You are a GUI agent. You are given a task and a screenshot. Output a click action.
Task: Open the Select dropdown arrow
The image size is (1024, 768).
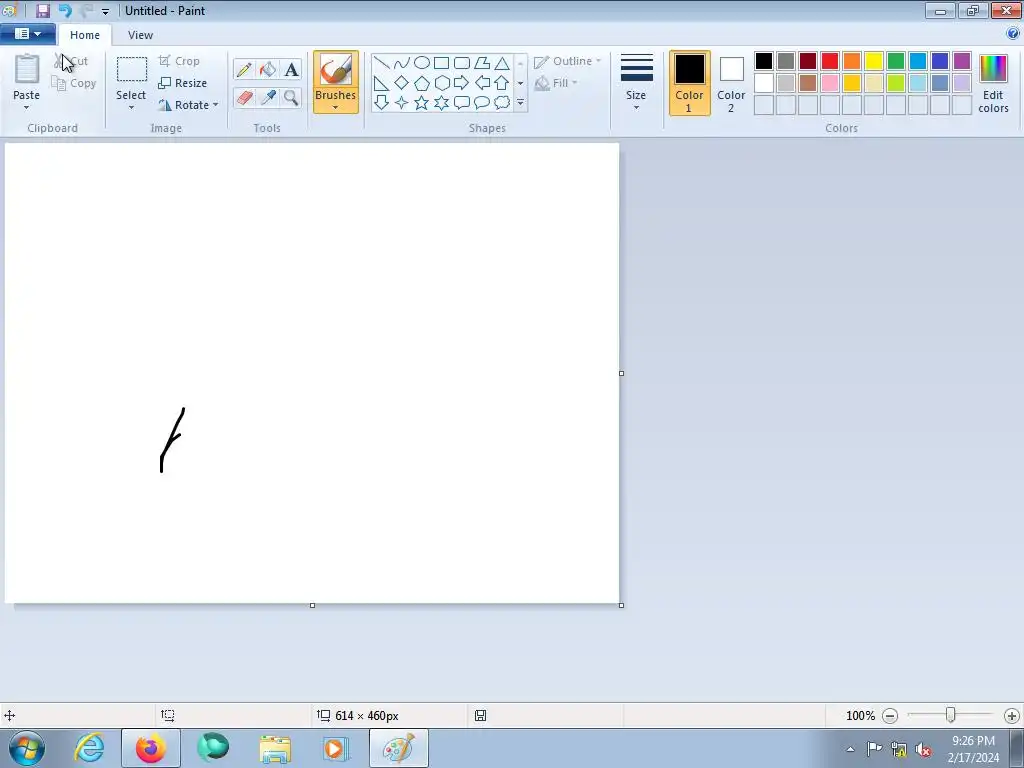coord(131,108)
